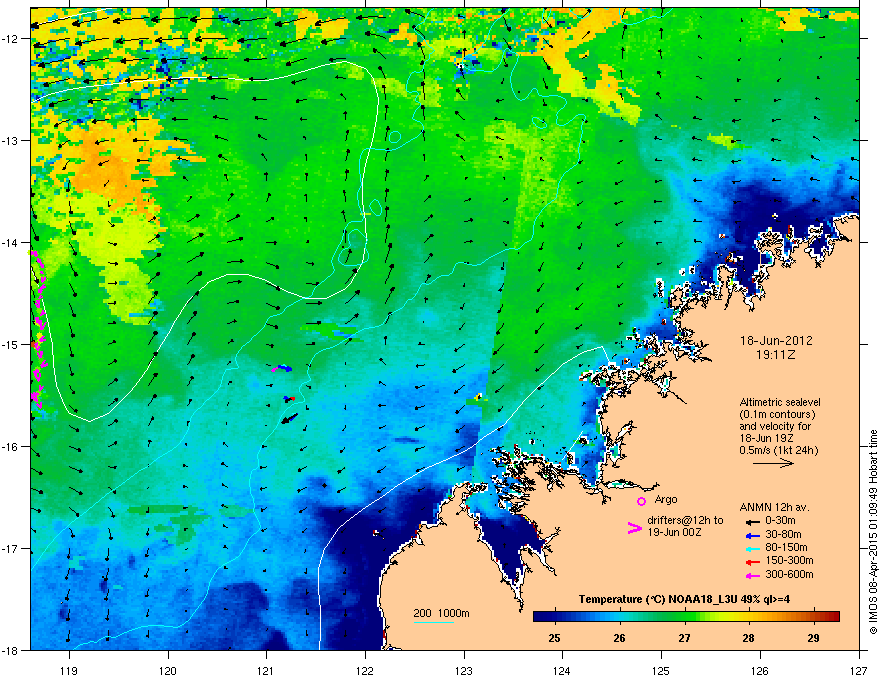Image resolution: width=880 pixels, height=680 pixels.
Task: Click the vertical IMOS copyright timestamp text
Action: pyautogui.click(x=873, y=532)
